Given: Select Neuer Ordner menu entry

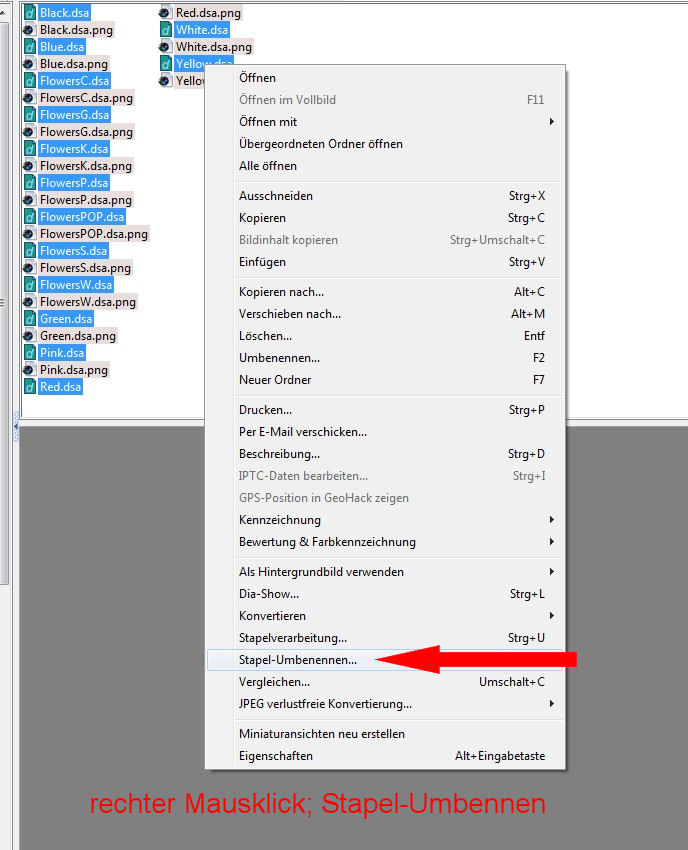Looking at the screenshot, I should point(385,380).
